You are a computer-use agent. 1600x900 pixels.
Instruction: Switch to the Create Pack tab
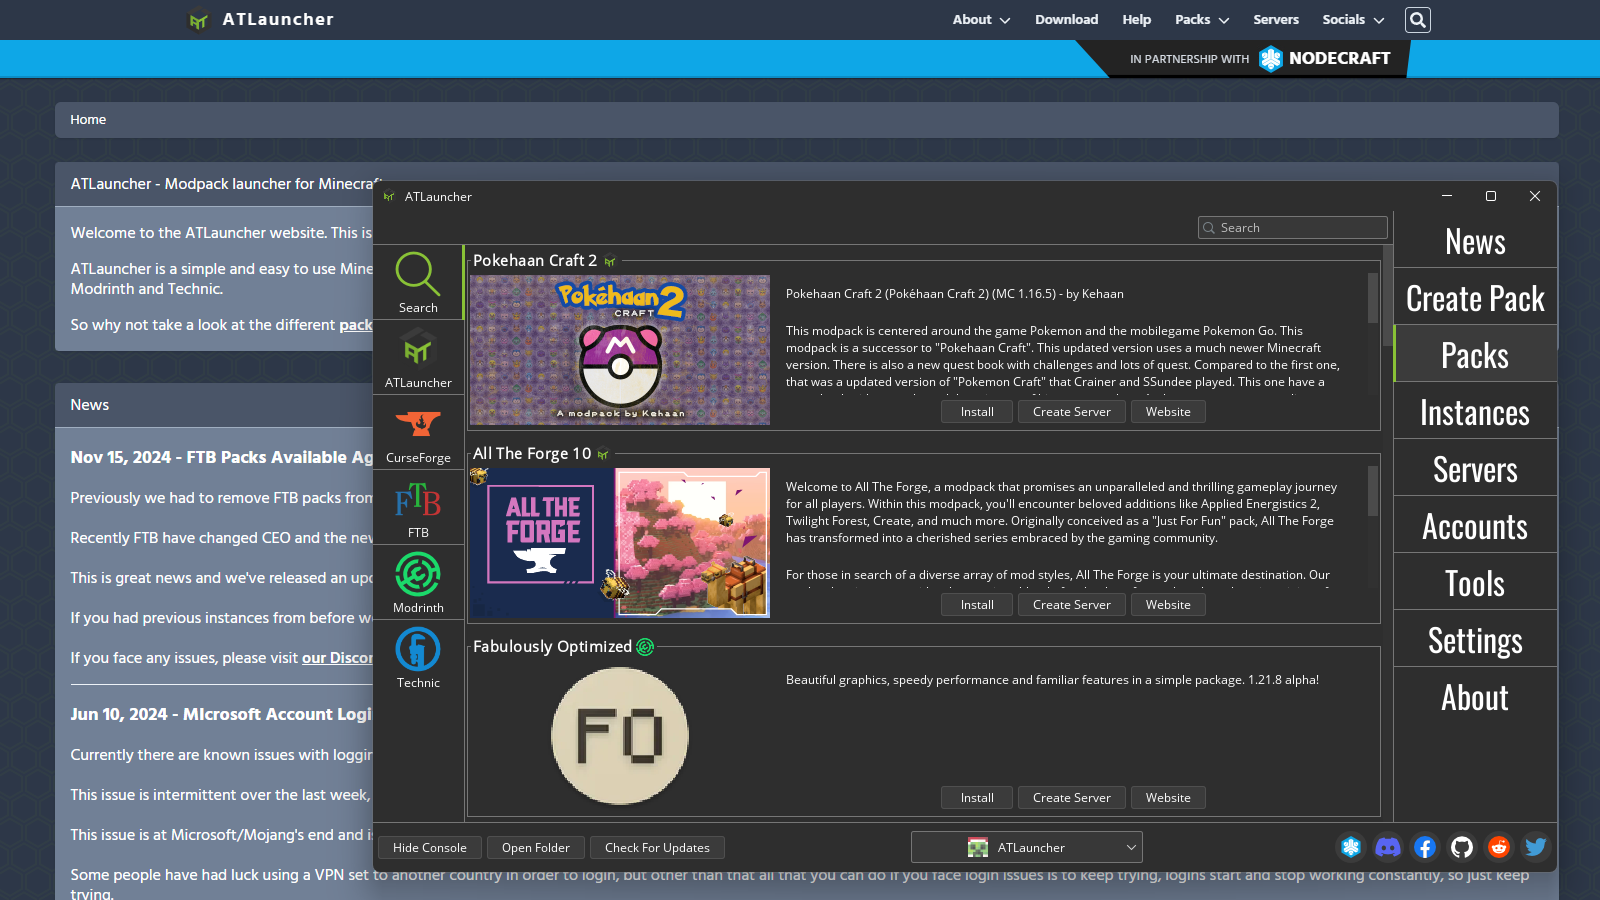(x=1475, y=298)
